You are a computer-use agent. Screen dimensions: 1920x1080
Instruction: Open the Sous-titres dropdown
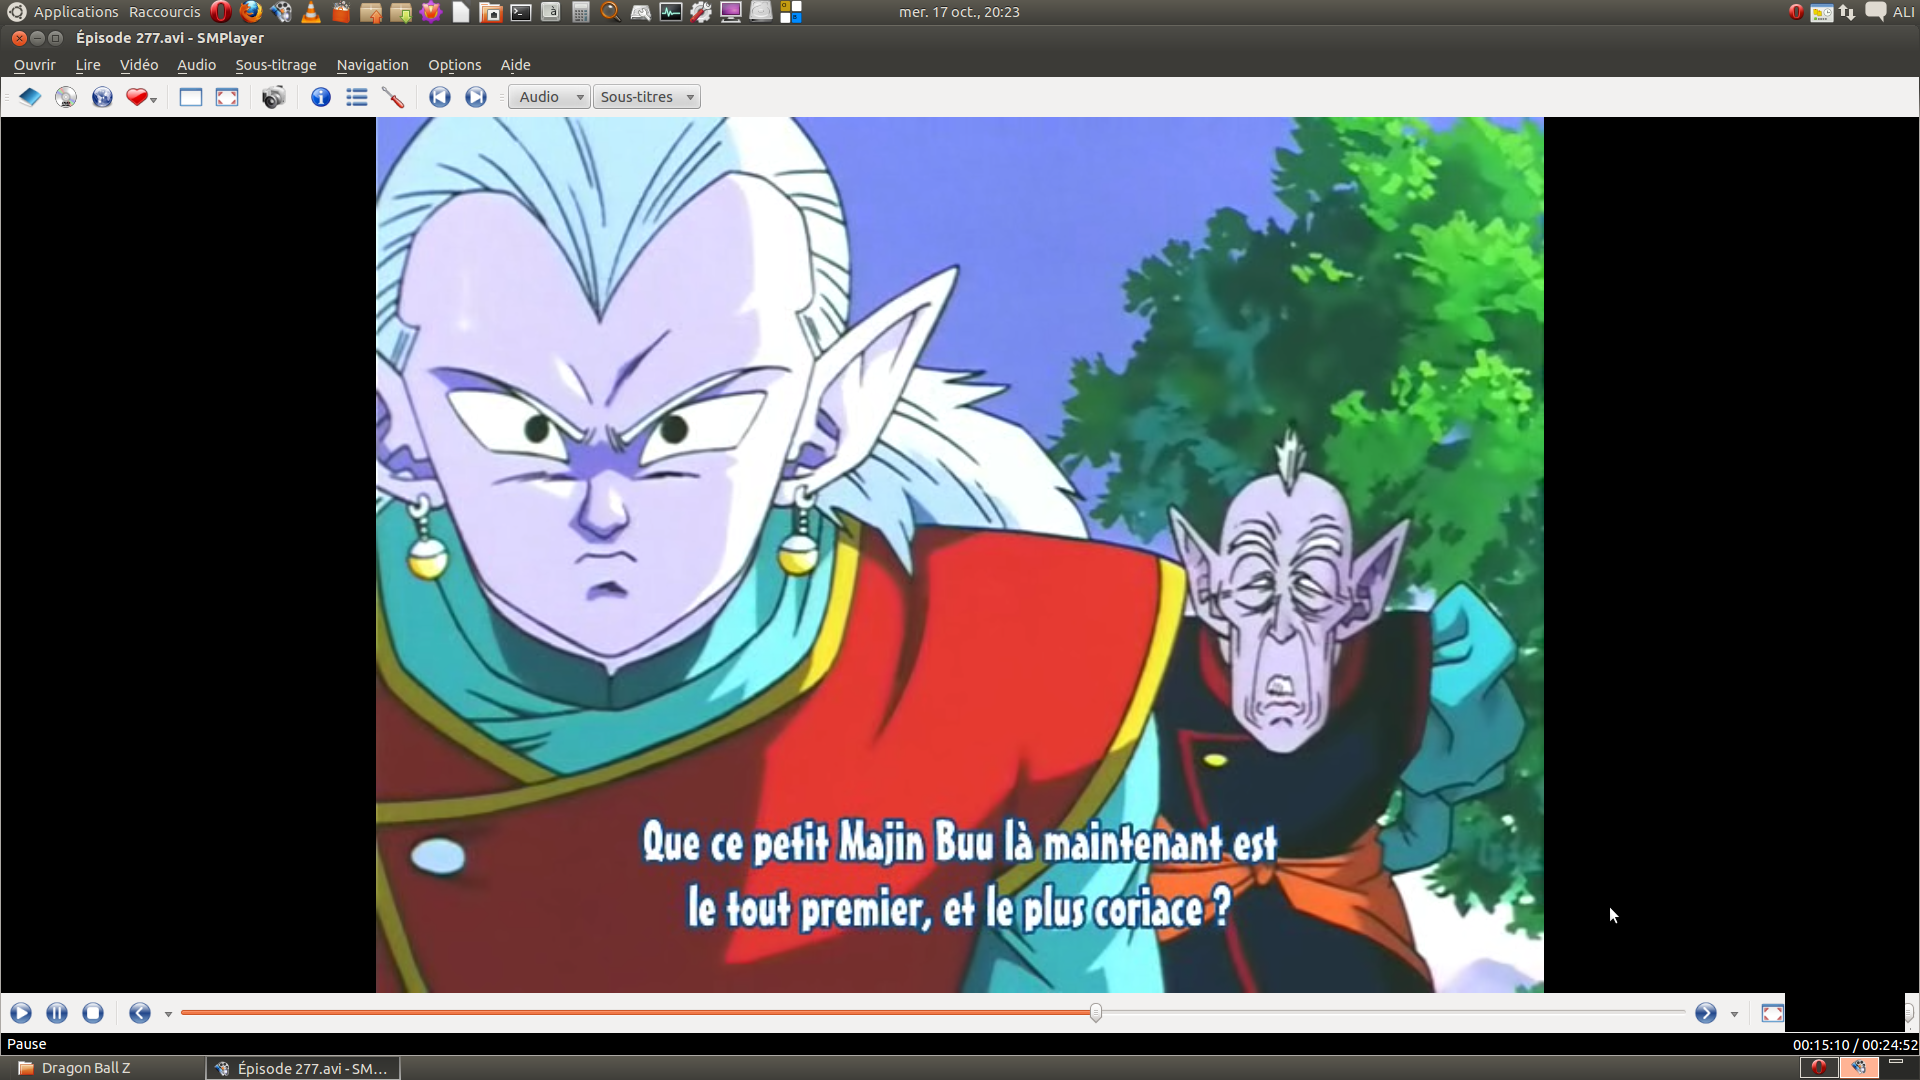647,97
